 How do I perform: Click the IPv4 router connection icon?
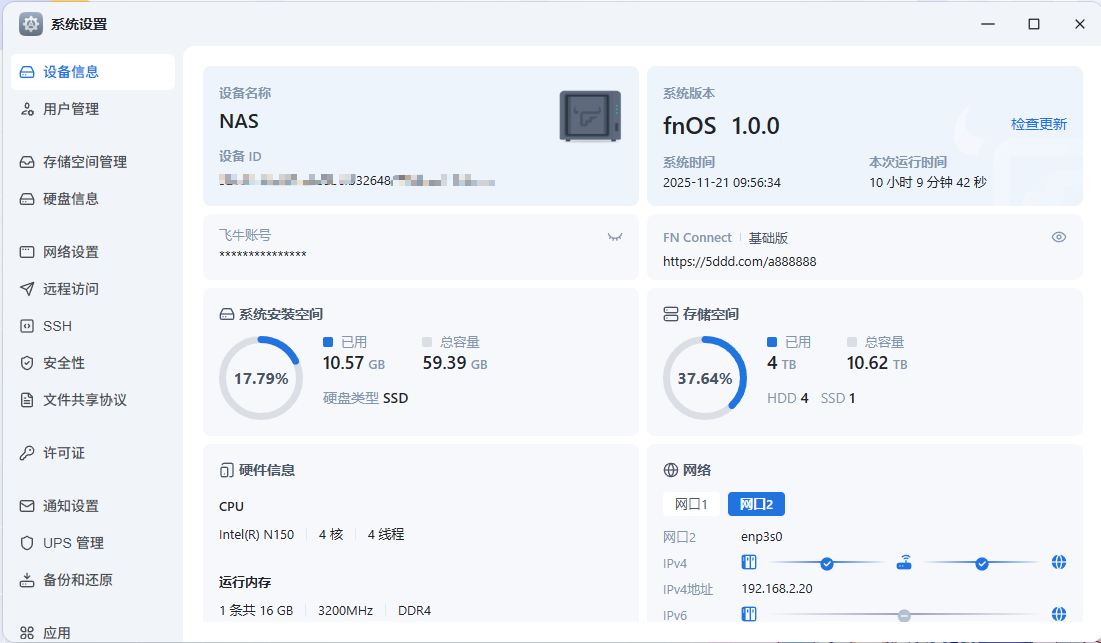[904, 563]
